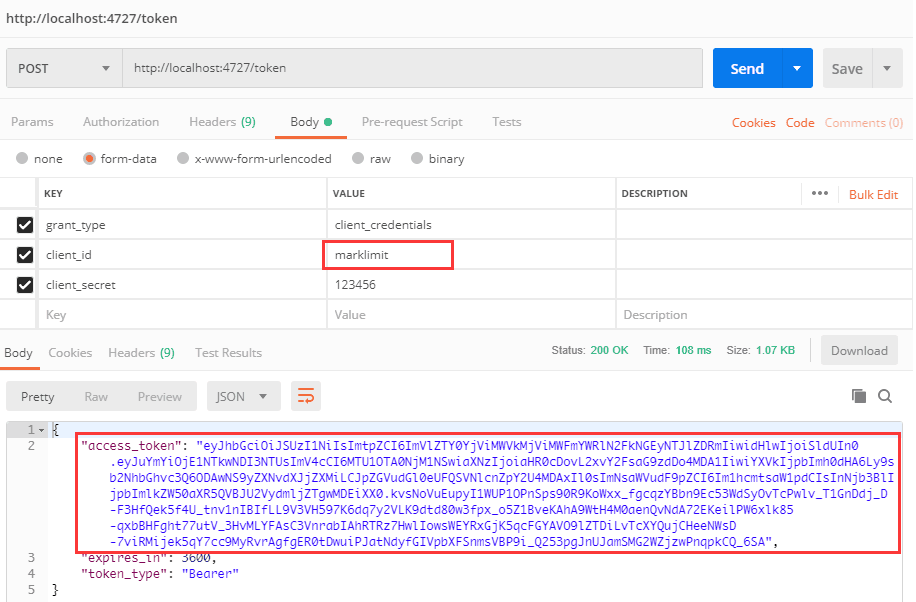Click the "Bearer" token_type value
This screenshot has width=916, height=602.
coord(210,573)
